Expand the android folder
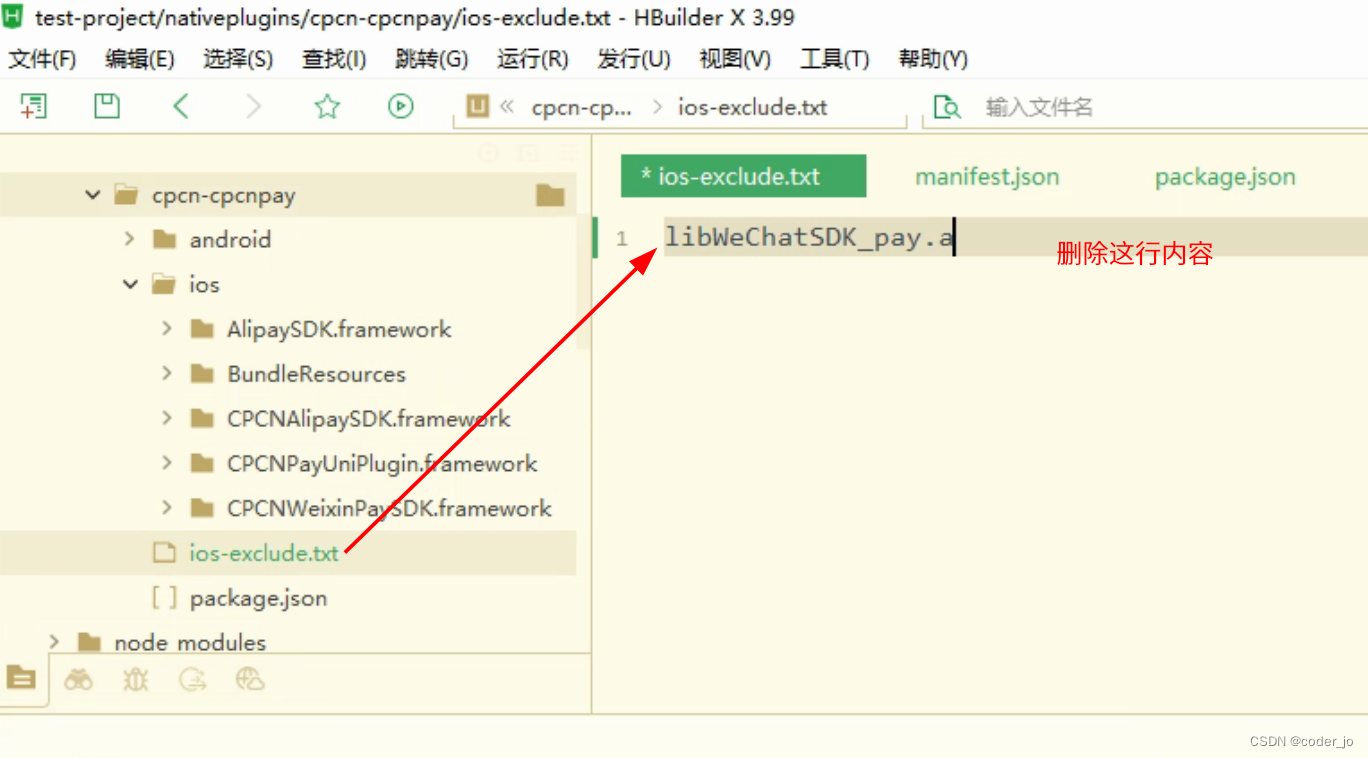The width and height of the screenshot is (1368, 758). 129,239
